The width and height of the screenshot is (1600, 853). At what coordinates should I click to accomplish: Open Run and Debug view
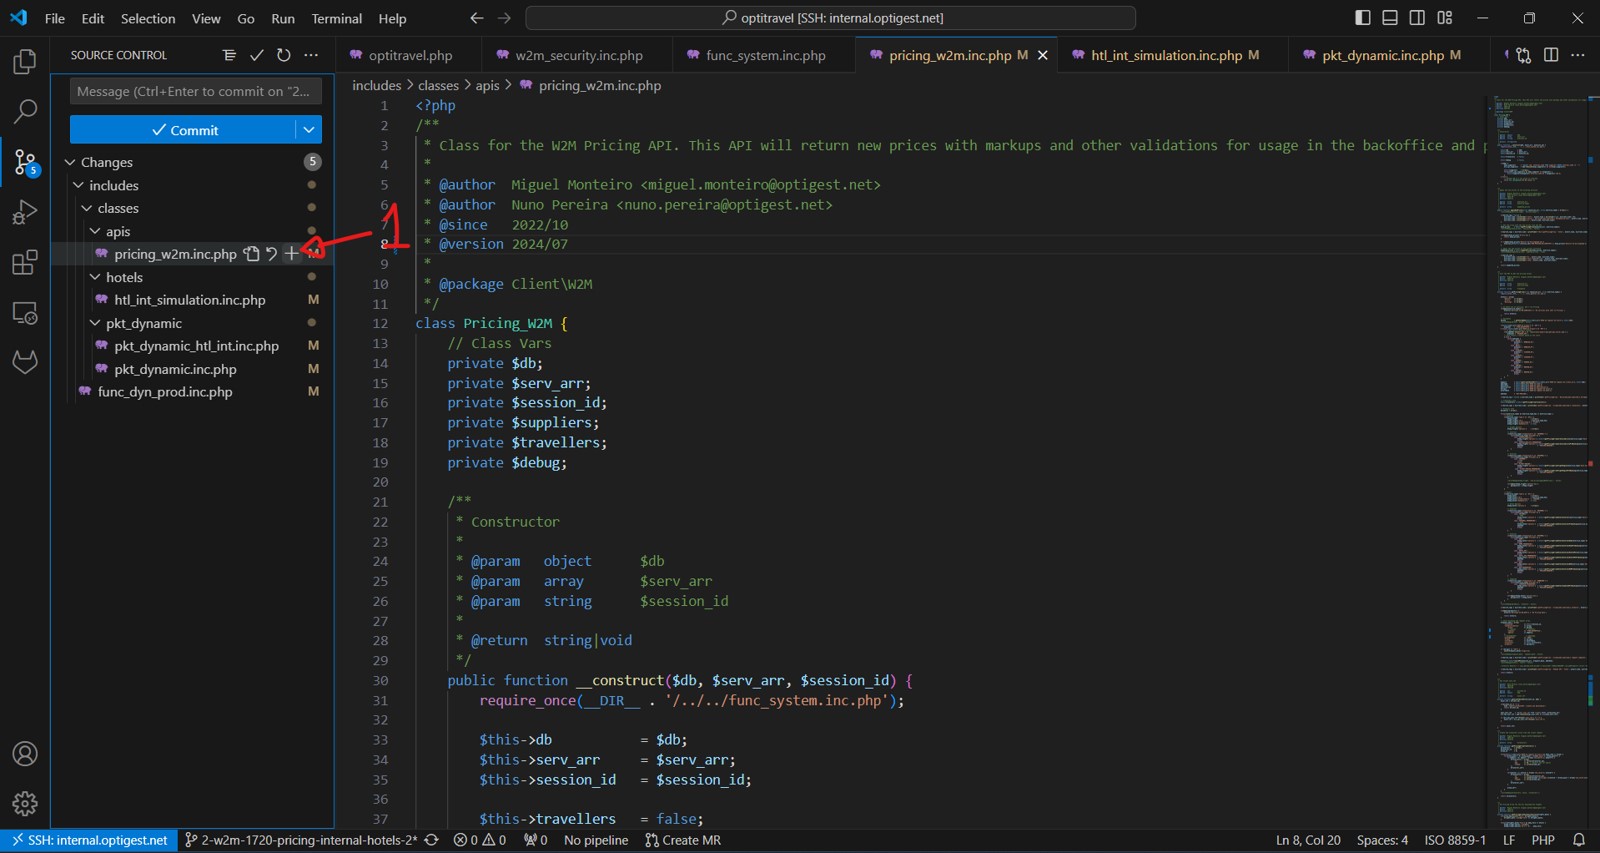point(25,212)
